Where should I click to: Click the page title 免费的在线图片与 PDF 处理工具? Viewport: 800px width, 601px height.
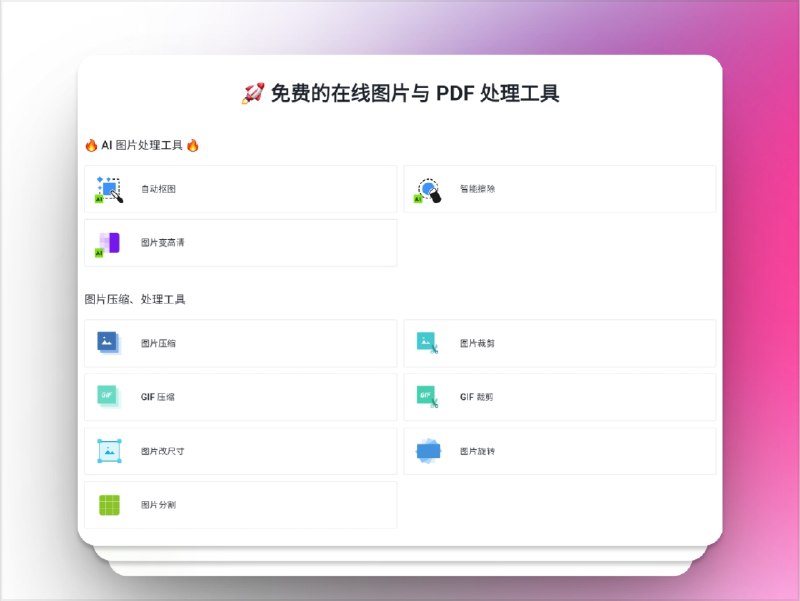(401, 94)
